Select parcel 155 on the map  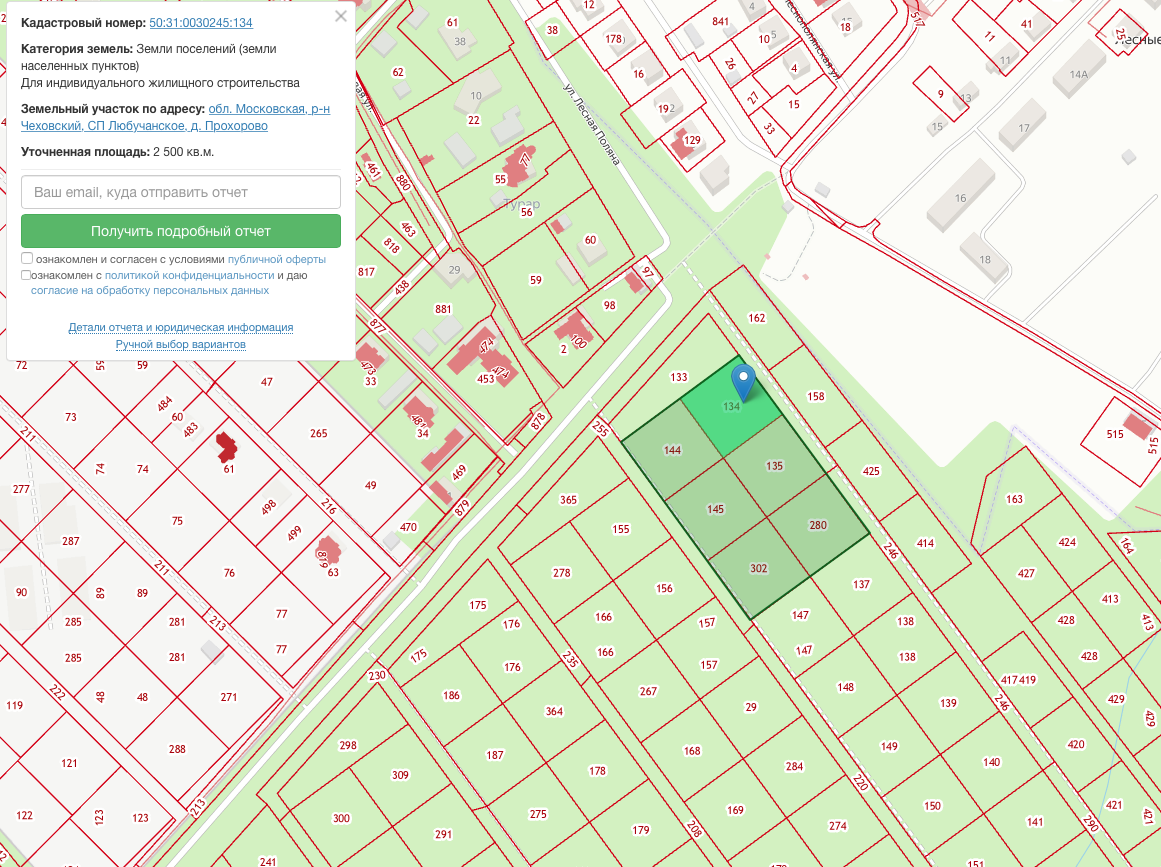pos(620,529)
